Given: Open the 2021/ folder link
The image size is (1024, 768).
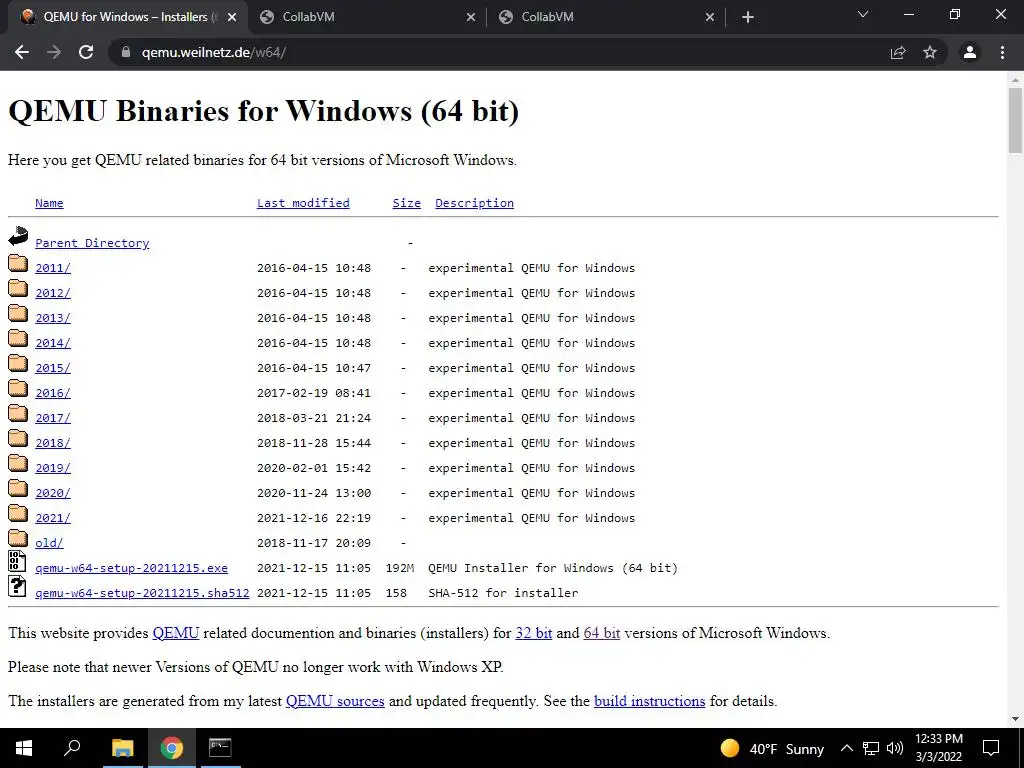Looking at the screenshot, I should (x=53, y=518).
